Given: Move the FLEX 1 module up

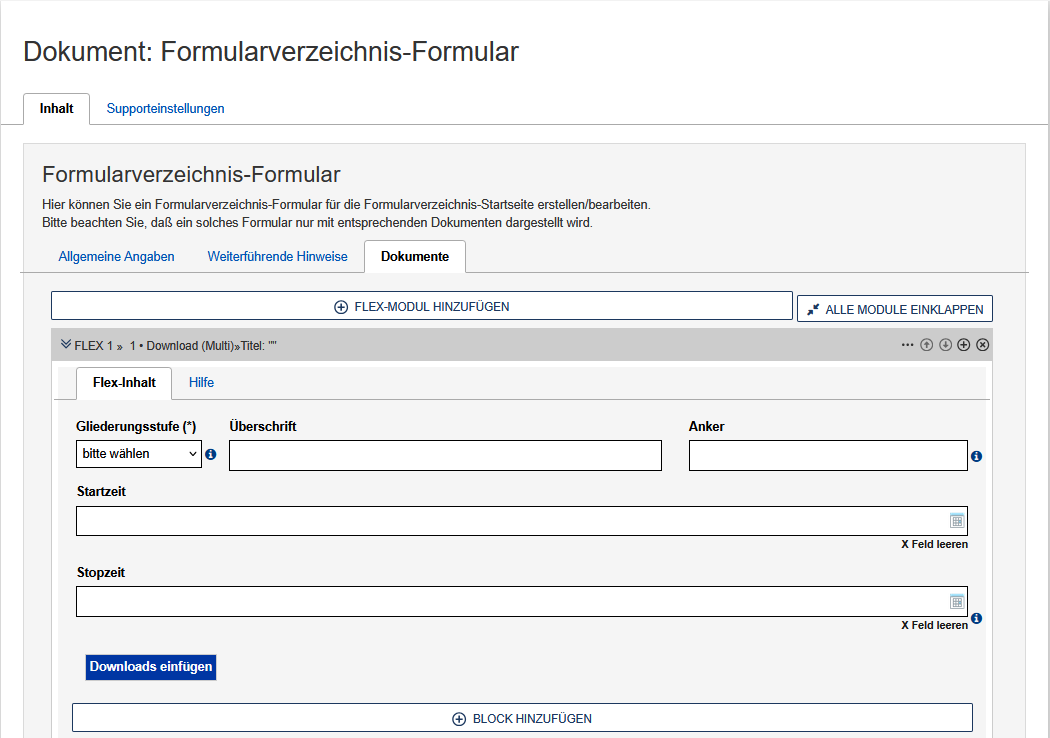Looking at the screenshot, I should pos(926,344).
